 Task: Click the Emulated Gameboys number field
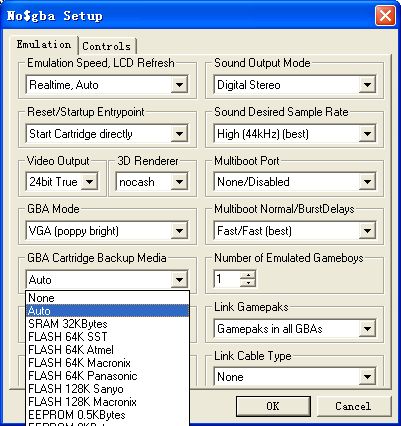click(x=227, y=279)
